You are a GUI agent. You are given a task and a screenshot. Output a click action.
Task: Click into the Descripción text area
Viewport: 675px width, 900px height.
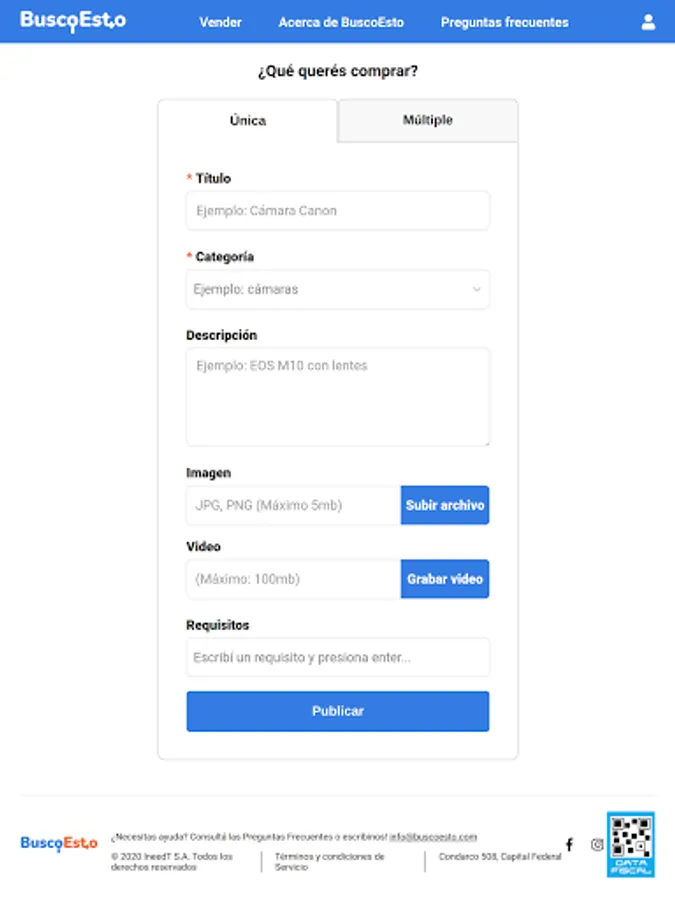point(338,397)
